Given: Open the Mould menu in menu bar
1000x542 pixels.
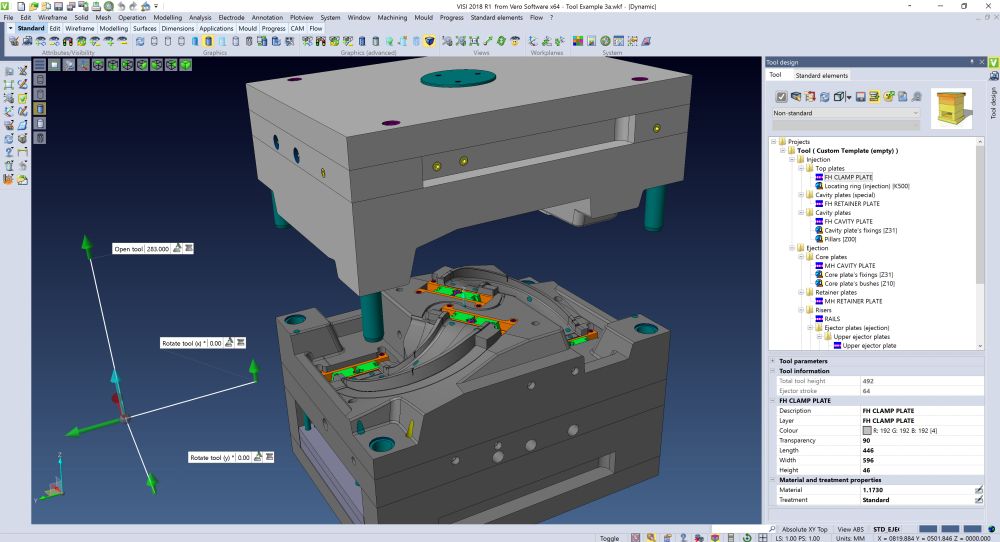Looking at the screenshot, I should (x=422, y=18).
